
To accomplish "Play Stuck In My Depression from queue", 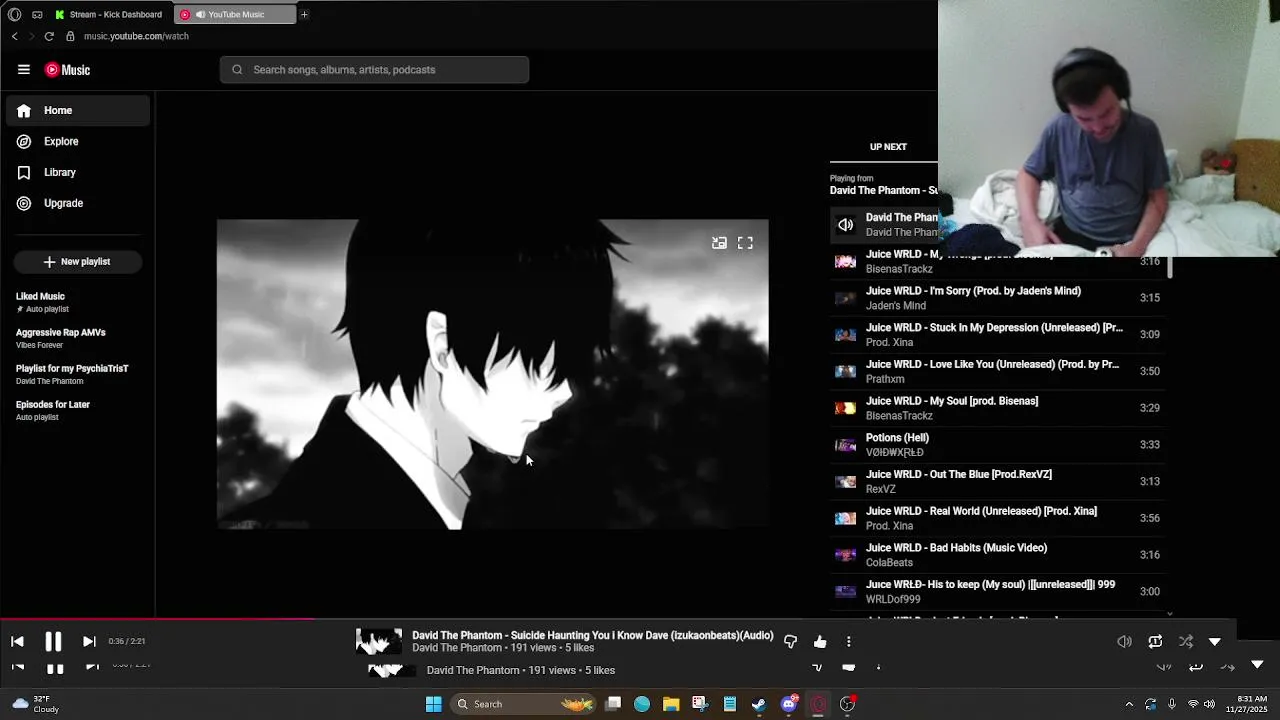I will [1000, 335].
